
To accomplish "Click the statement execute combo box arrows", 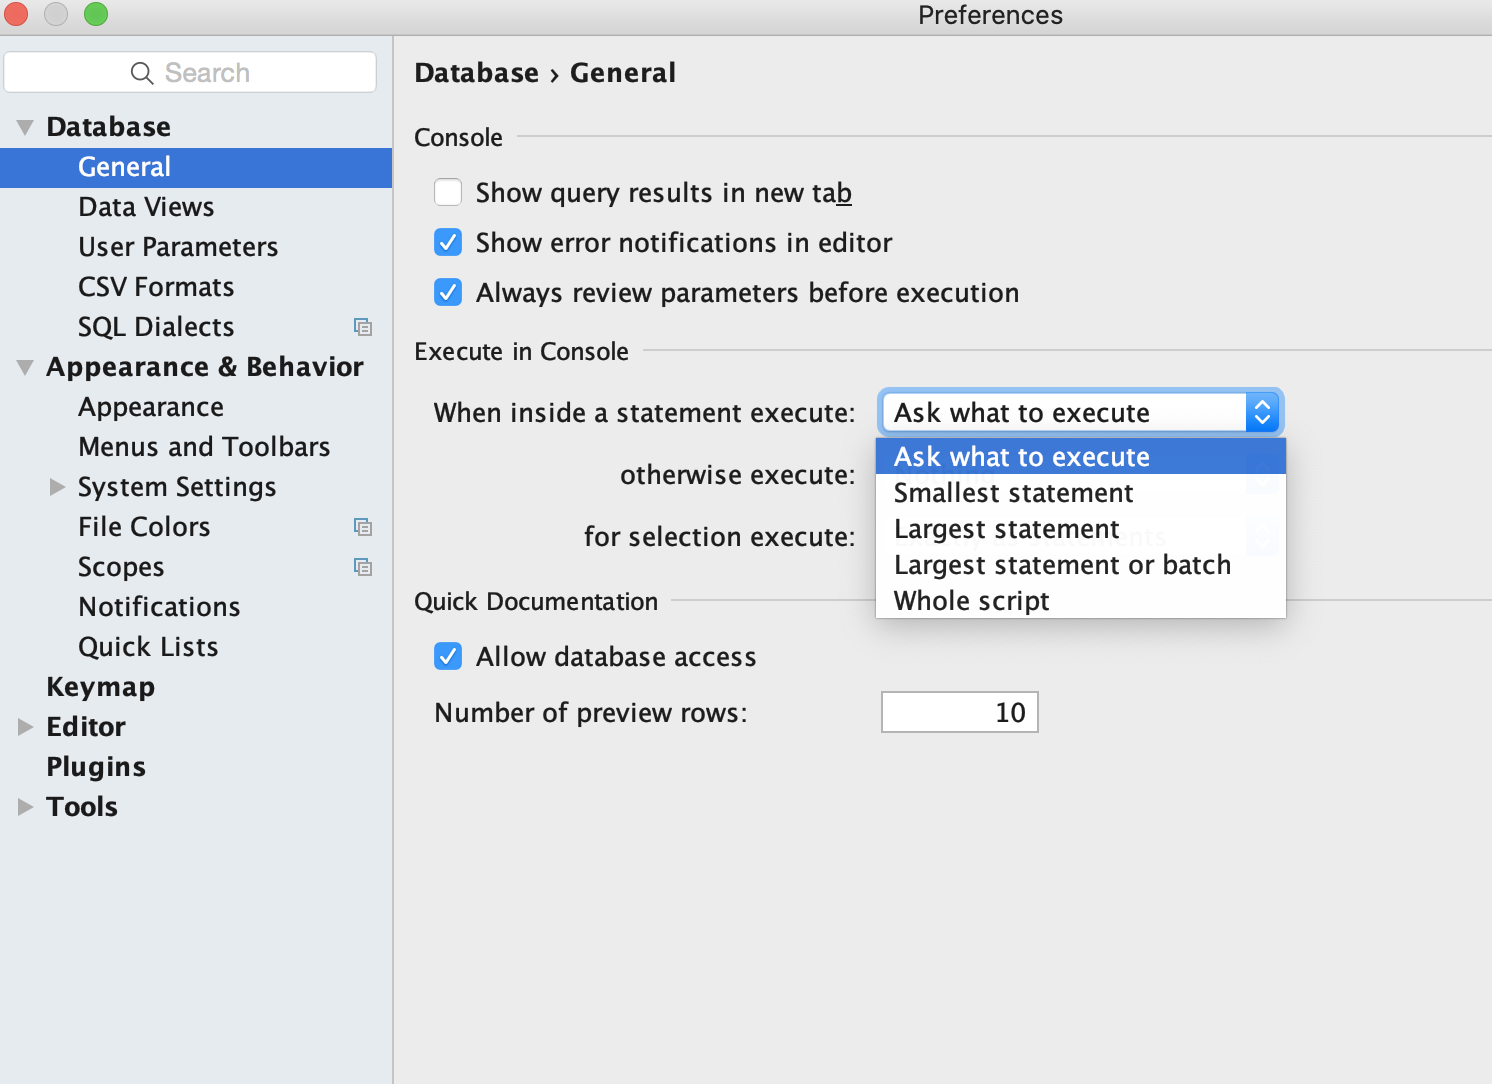I will click(x=1262, y=412).
